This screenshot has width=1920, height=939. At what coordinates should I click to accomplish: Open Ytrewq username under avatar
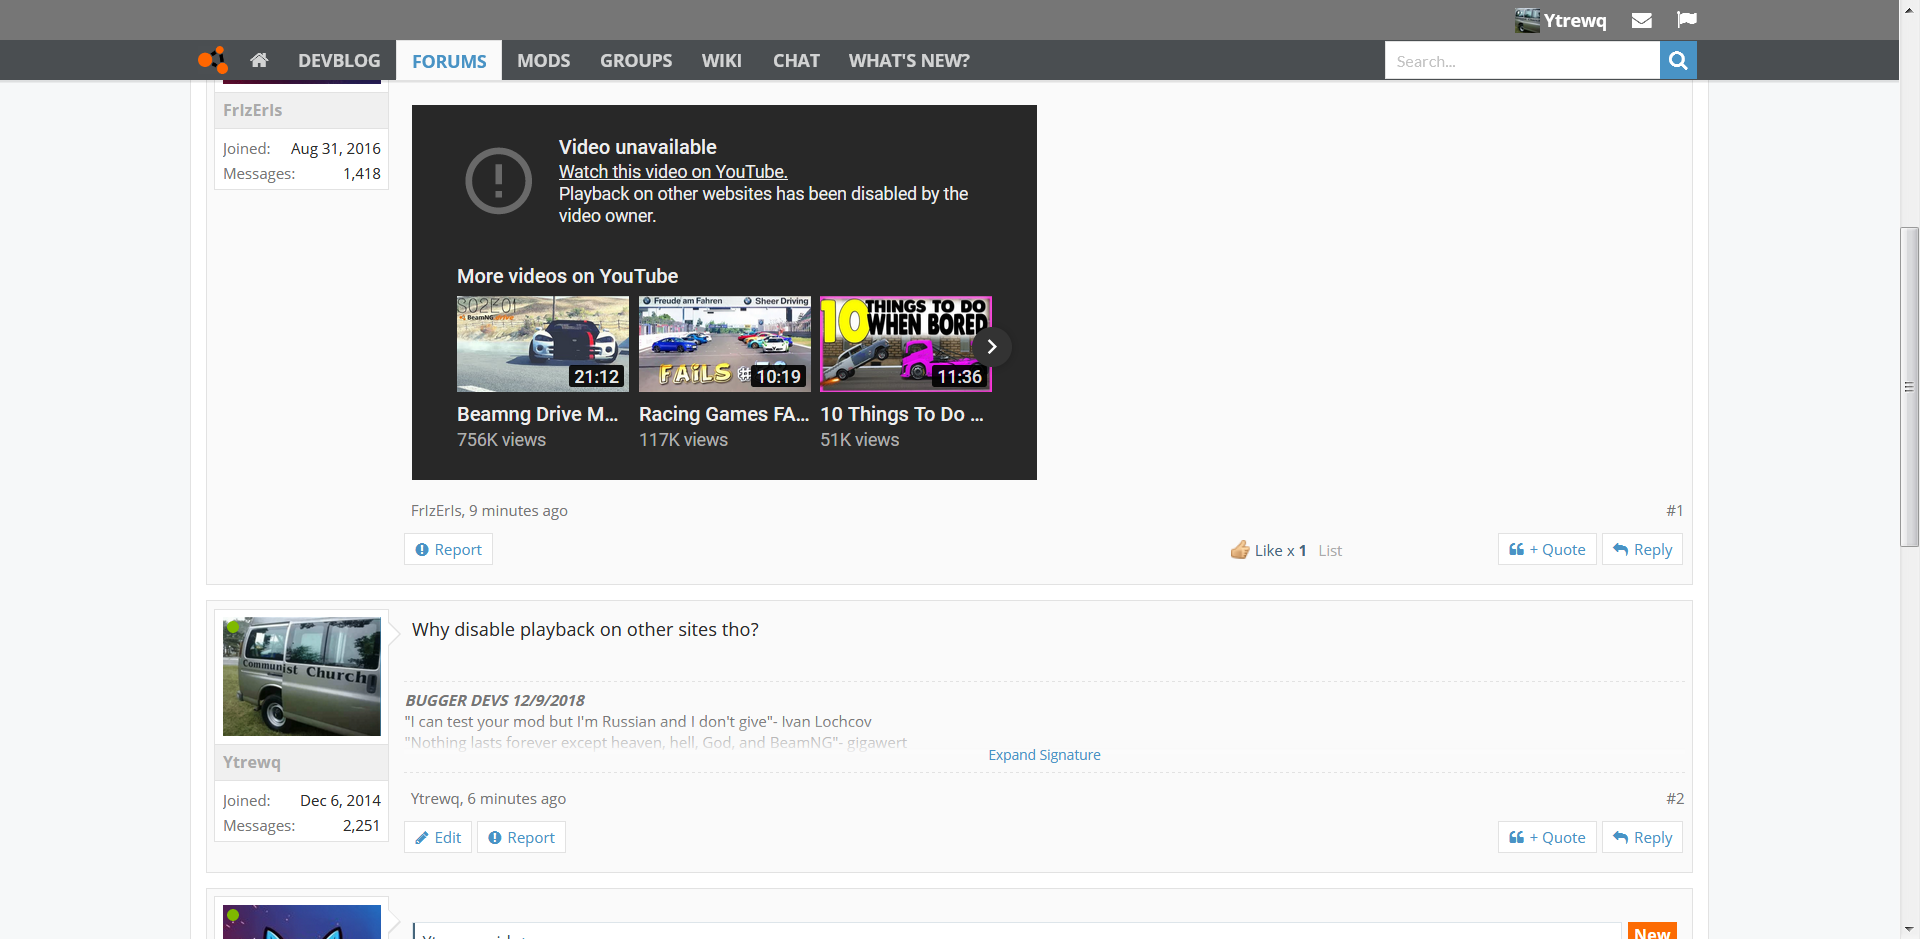tap(252, 762)
